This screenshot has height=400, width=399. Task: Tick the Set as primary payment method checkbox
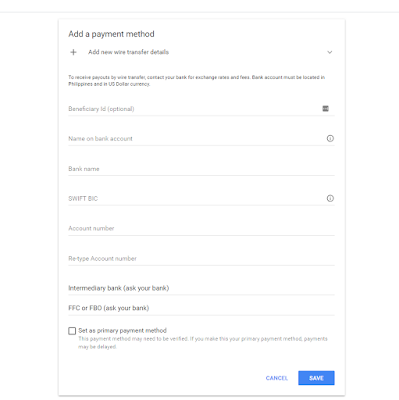pos(72,331)
